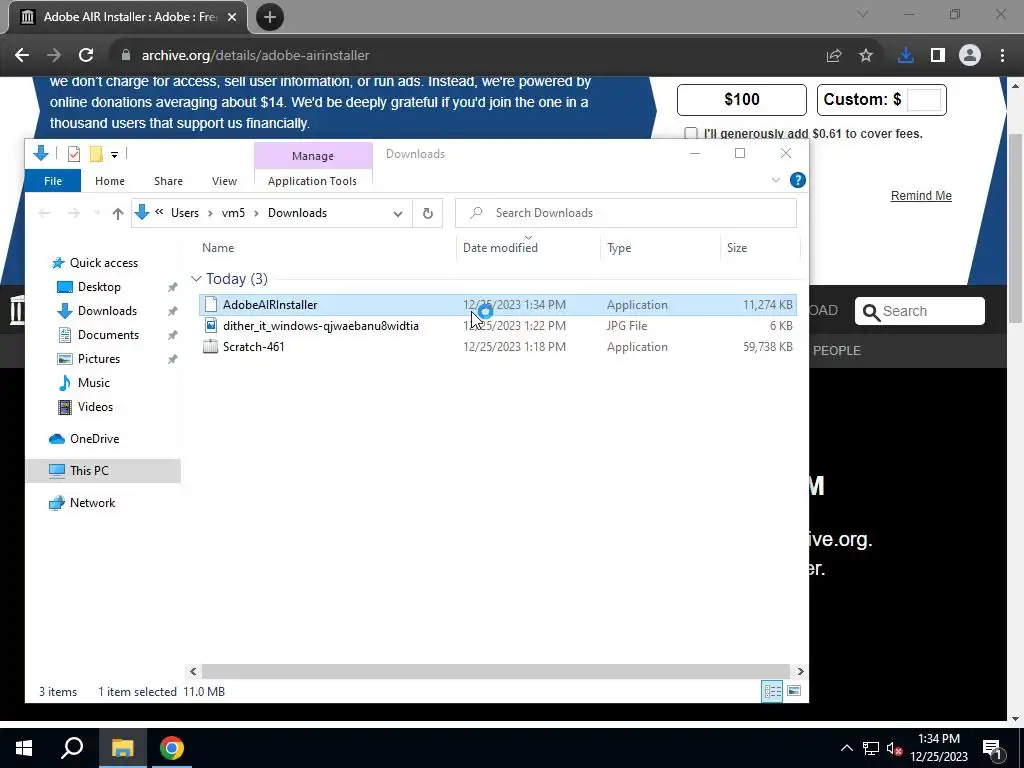Open the Windows Start menu
The image size is (1024, 768).
24,748
